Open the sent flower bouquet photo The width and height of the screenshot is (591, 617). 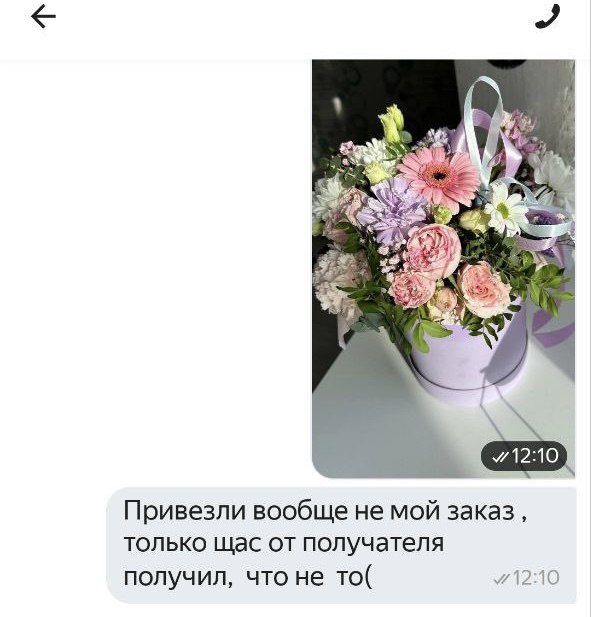coord(443,269)
